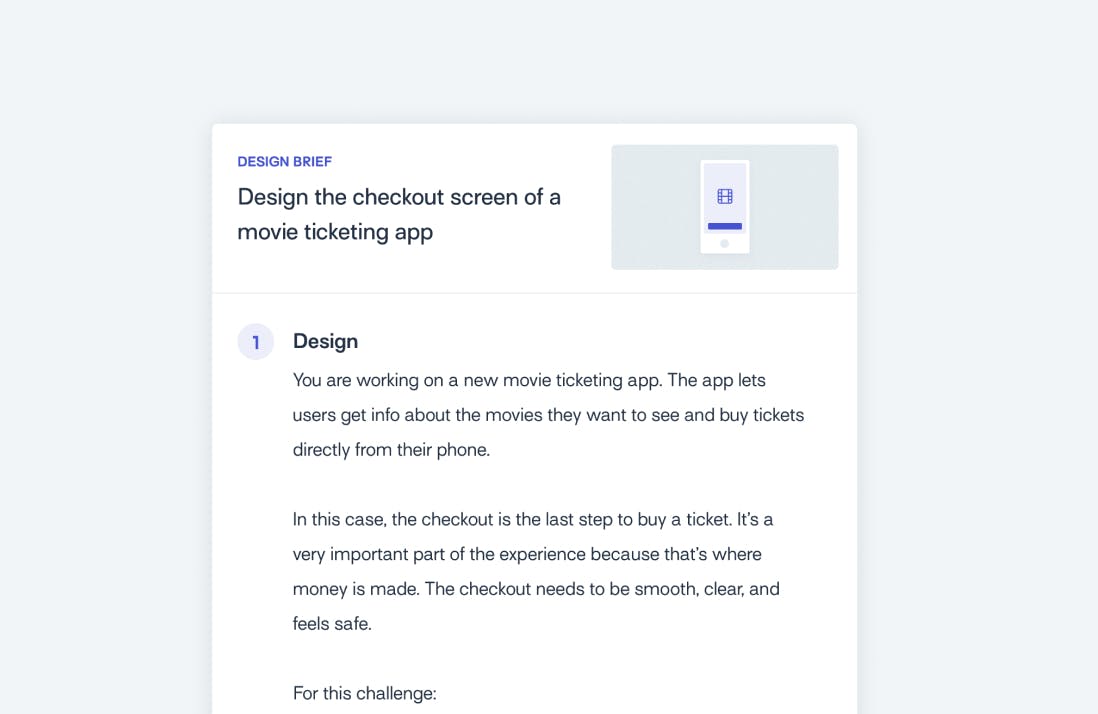Click the phone mockup's round home button
1098x714 pixels.
725,244
